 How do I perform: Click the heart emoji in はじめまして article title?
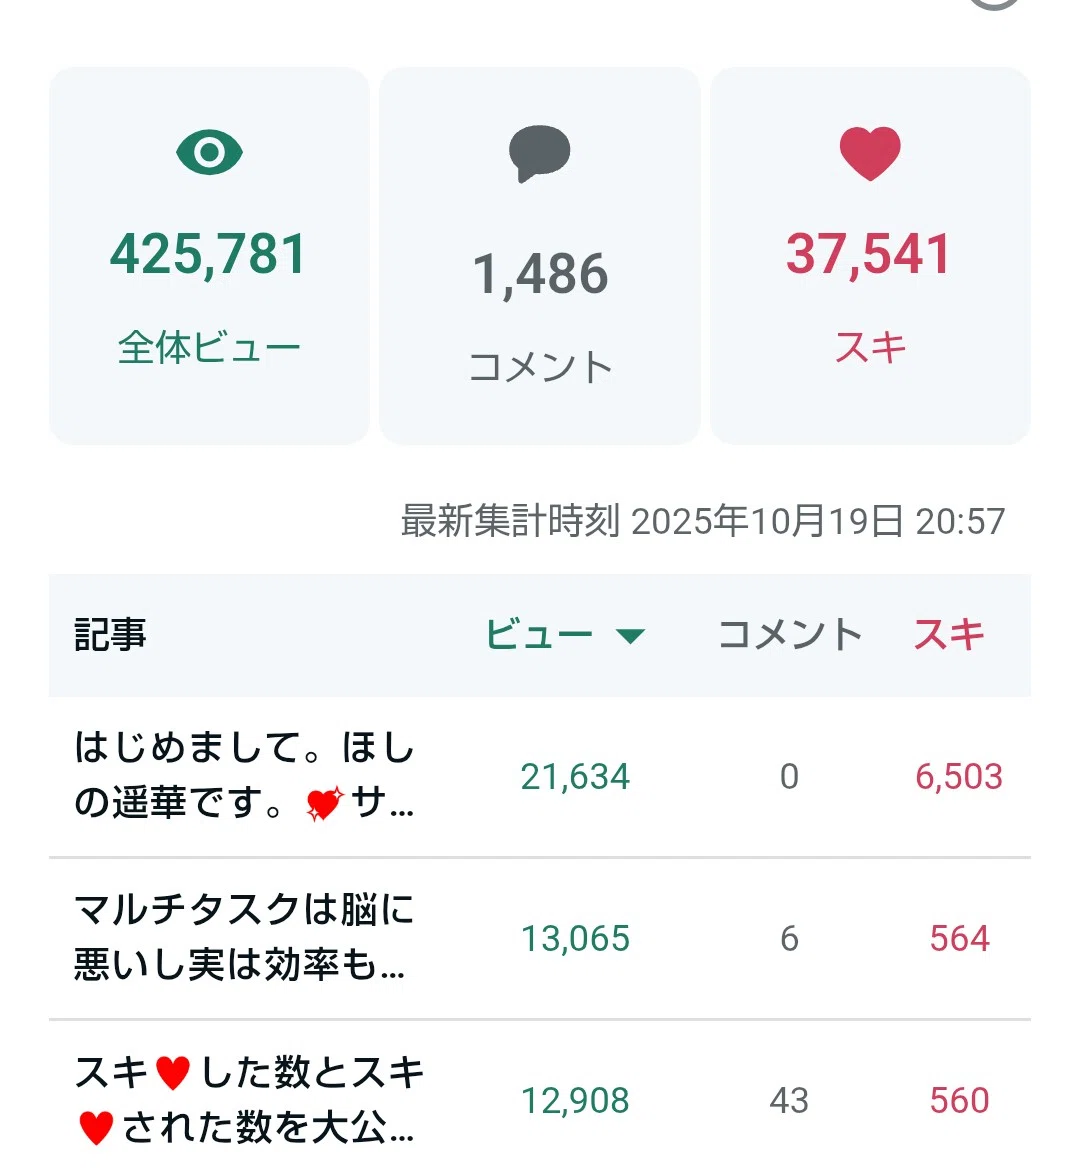325,804
